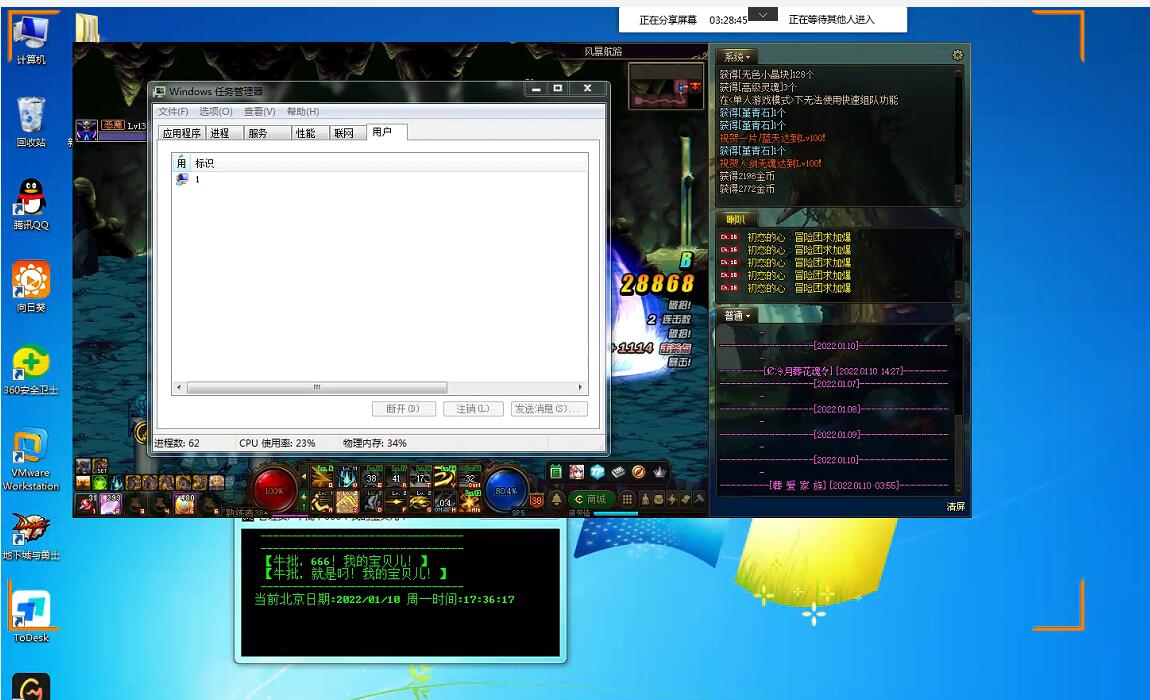Image resolution: width=1150 pixels, height=700 pixels.
Task: Select the 喇叭 chat tab
Action: (736, 219)
